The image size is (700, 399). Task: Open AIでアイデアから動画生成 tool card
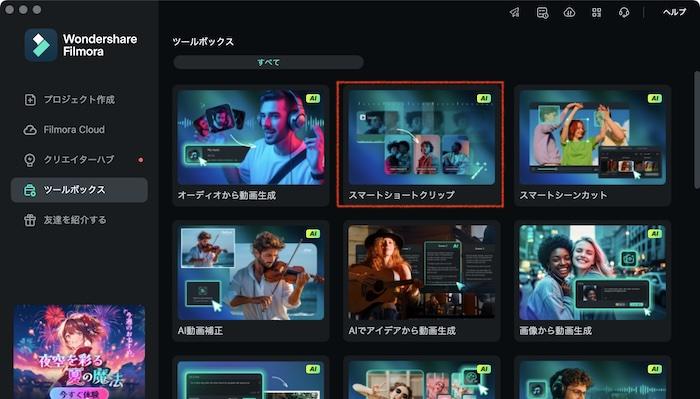[x=421, y=281]
